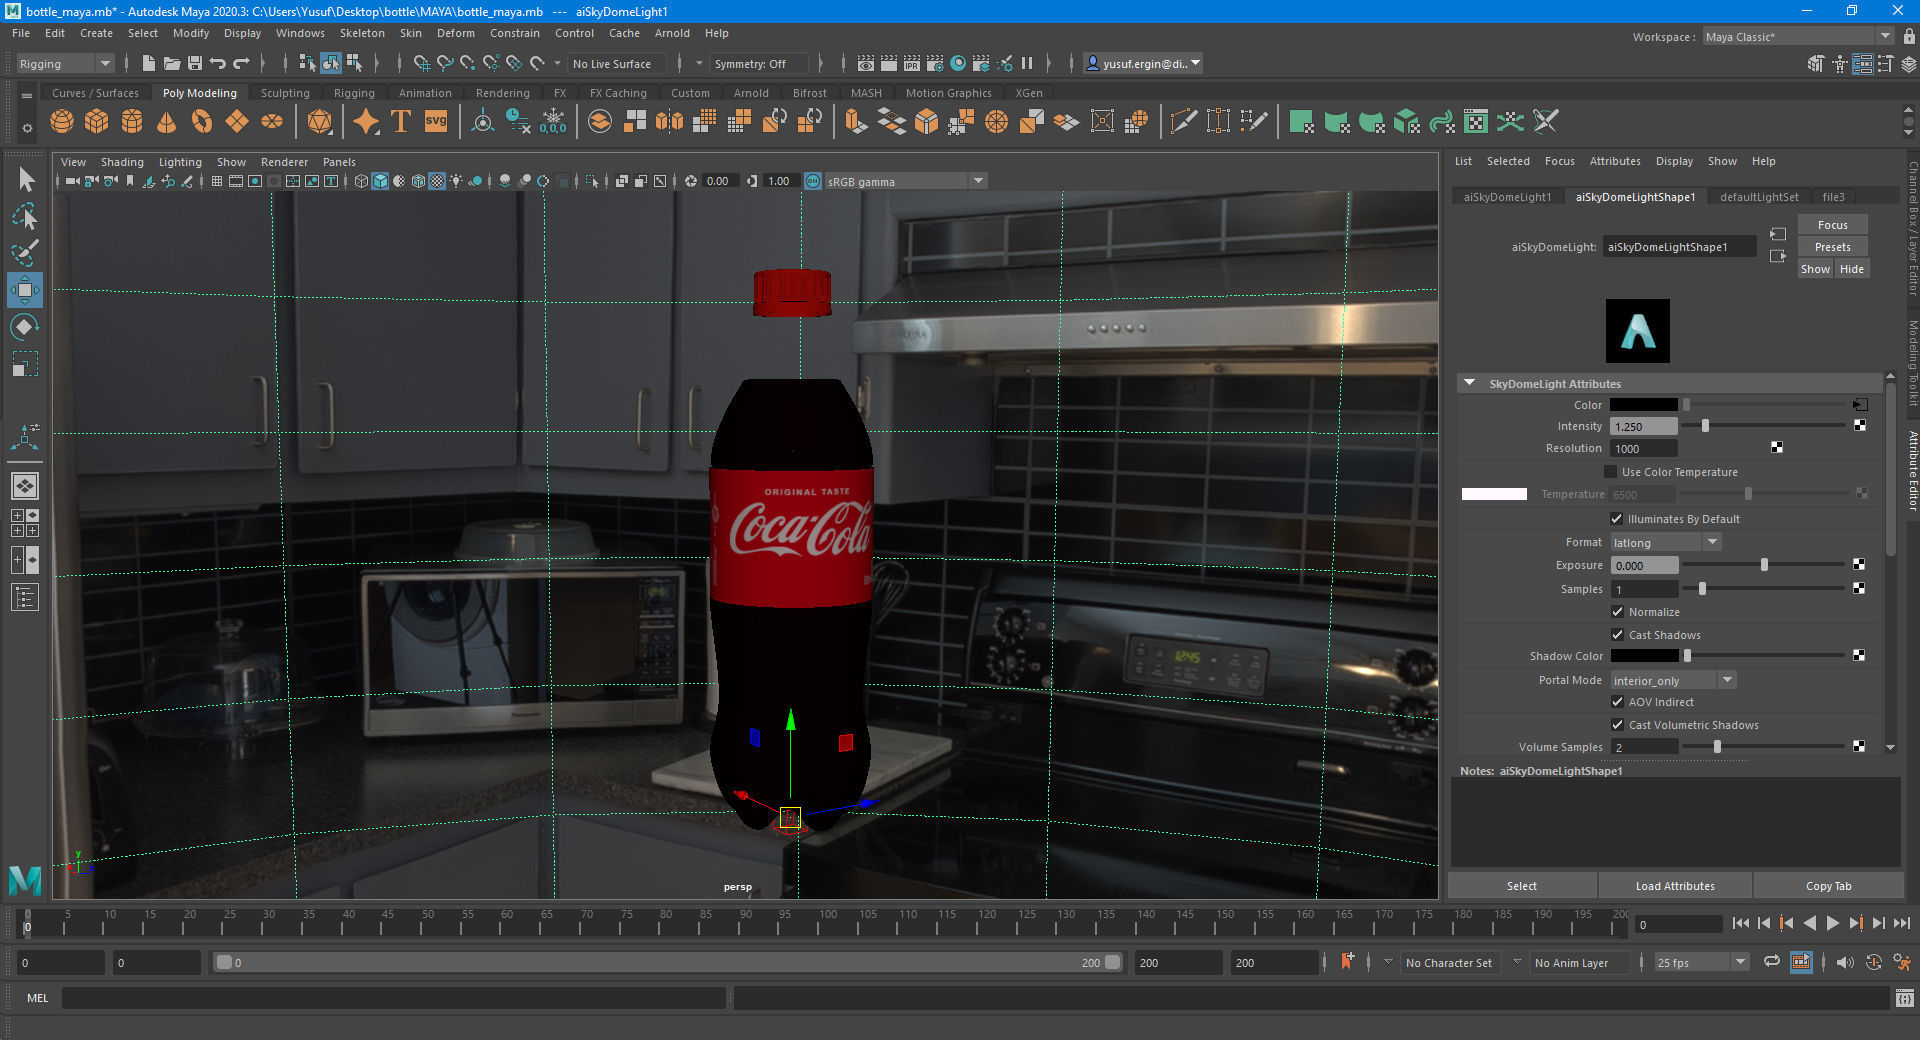Toggle the Normalize checkbox
Viewport: 1920px width, 1040px height.
pyautogui.click(x=1617, y=612)
